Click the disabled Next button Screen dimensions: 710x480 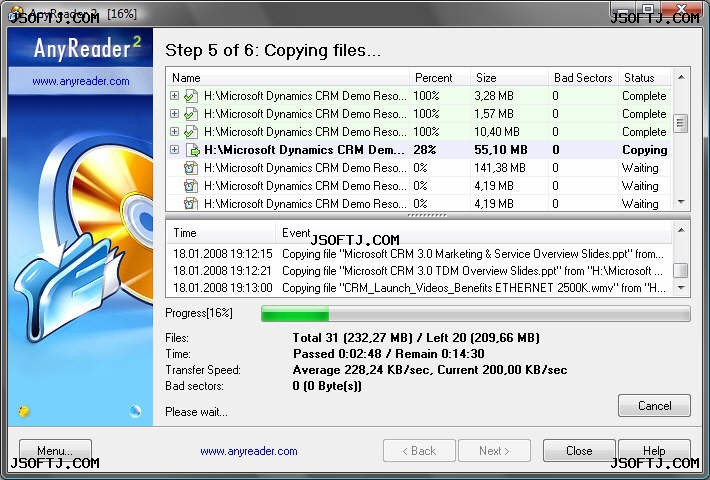494,451
